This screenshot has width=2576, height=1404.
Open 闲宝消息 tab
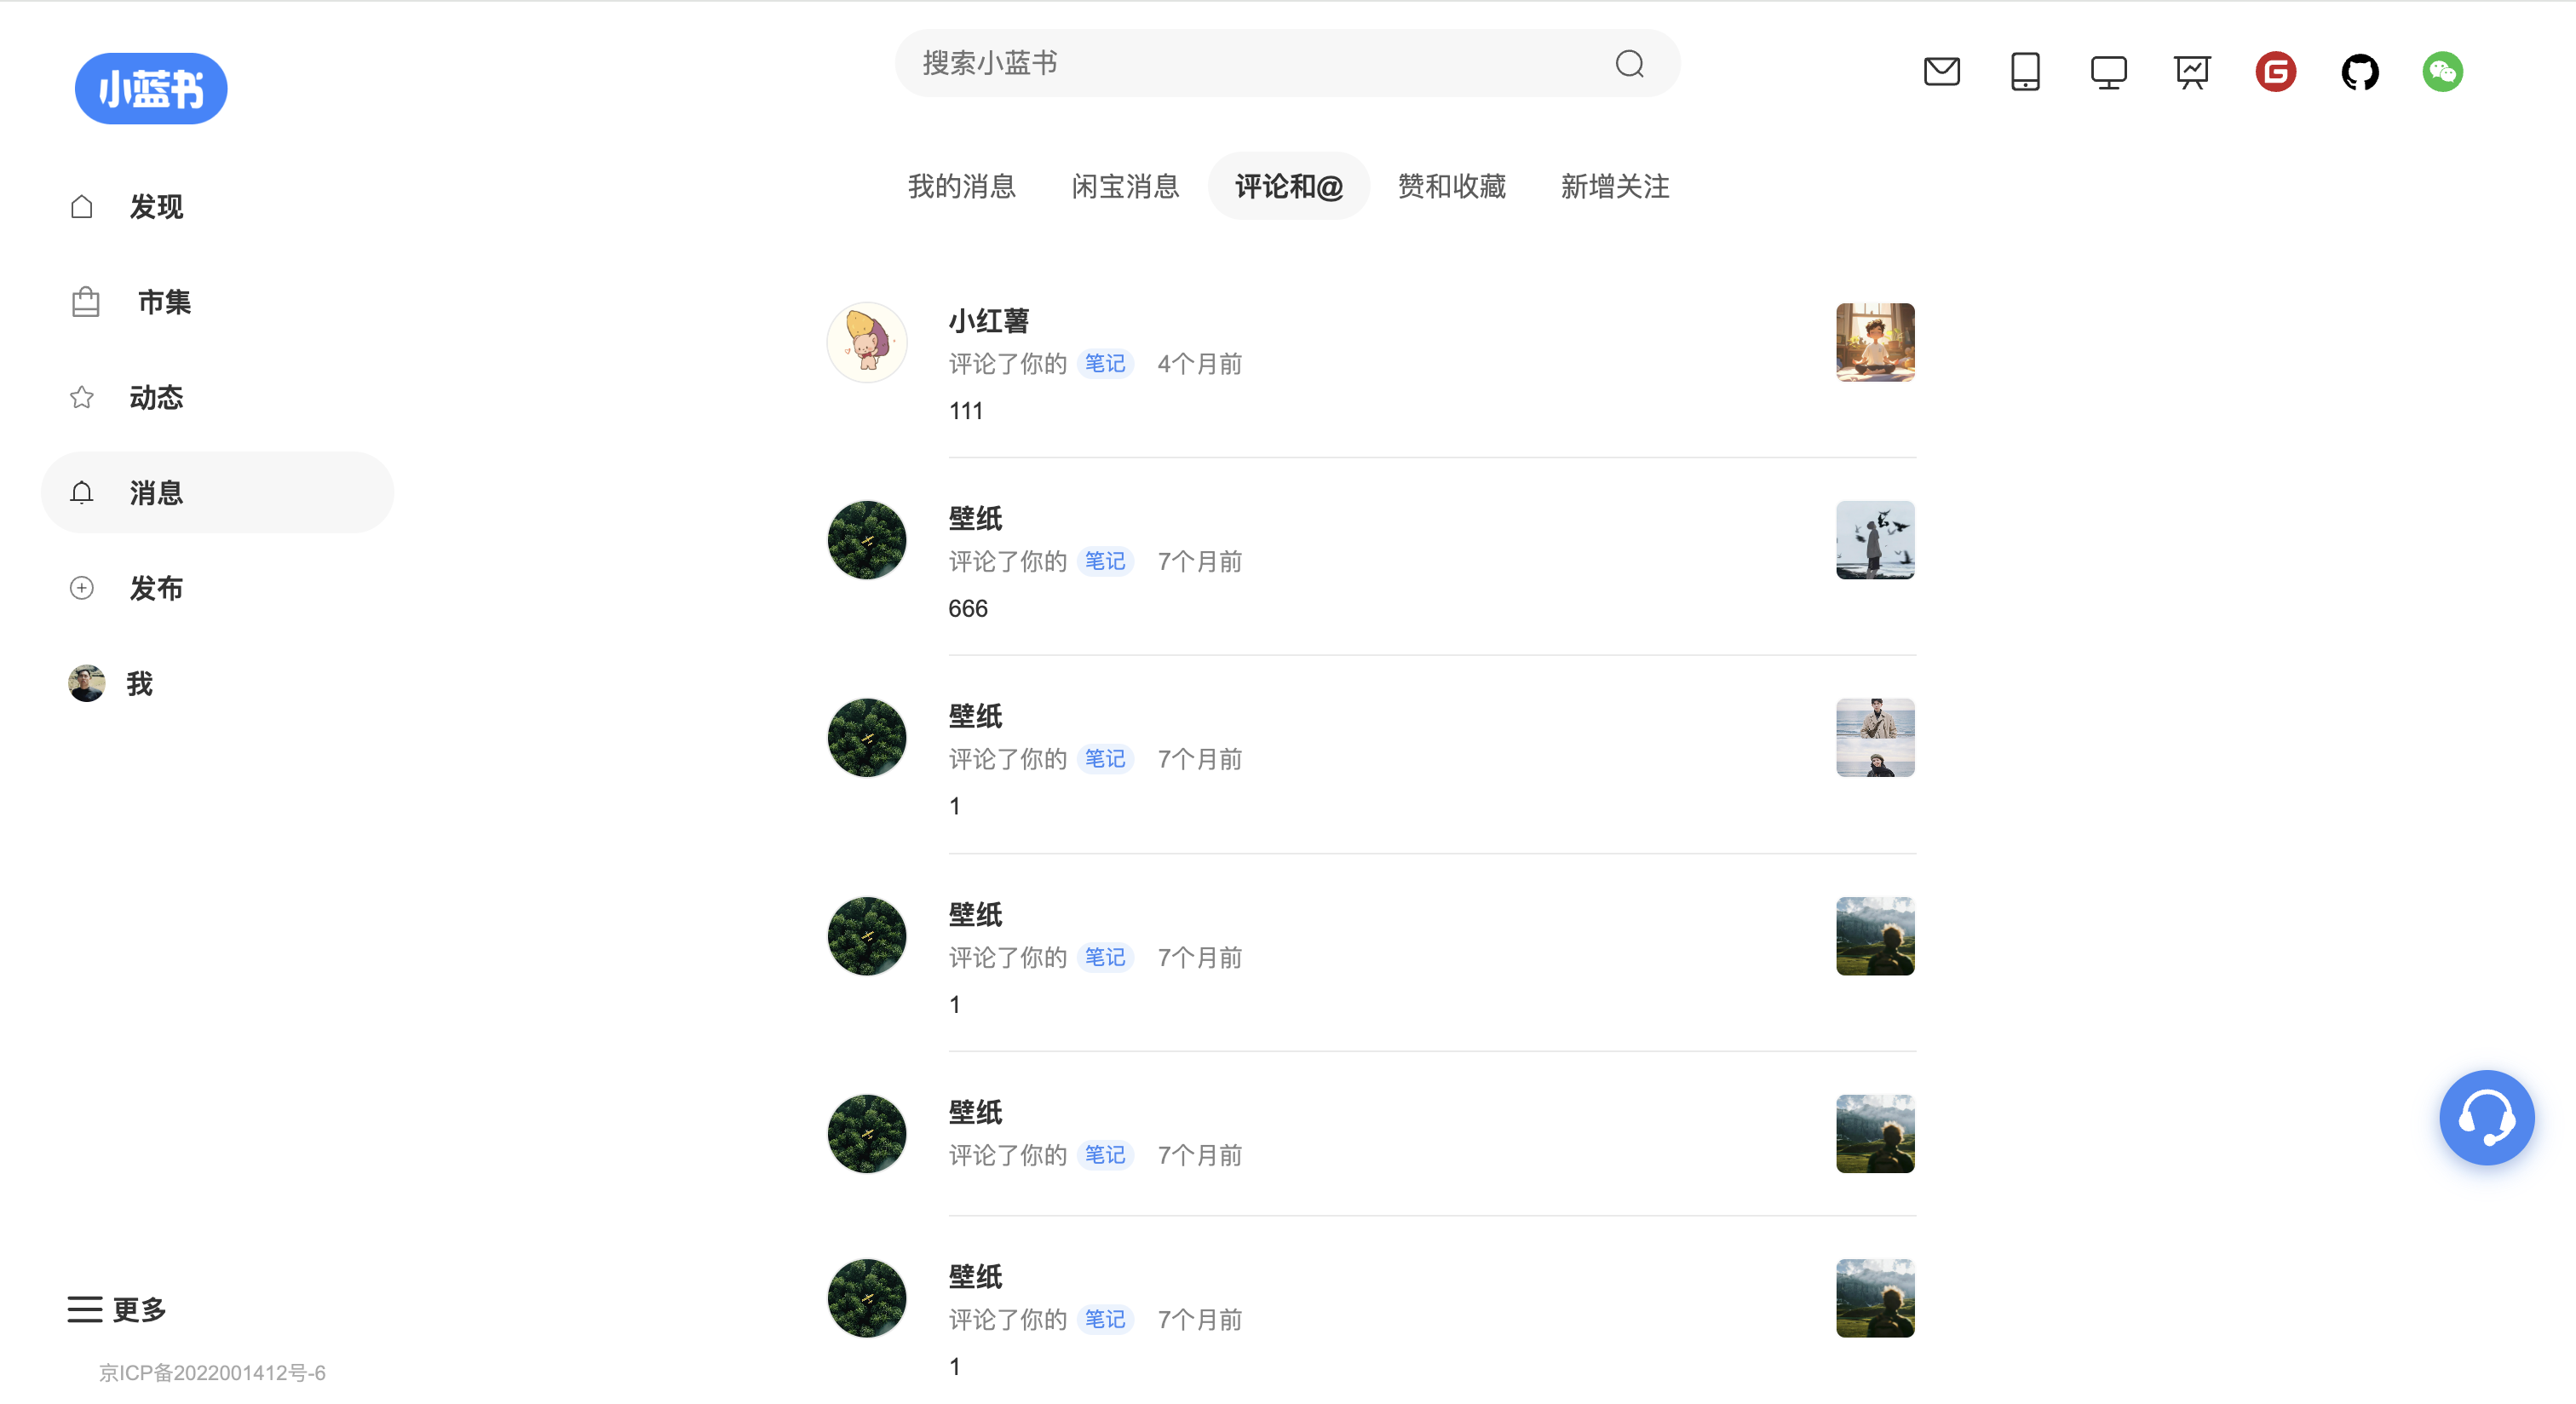(x=1125, y=187)
